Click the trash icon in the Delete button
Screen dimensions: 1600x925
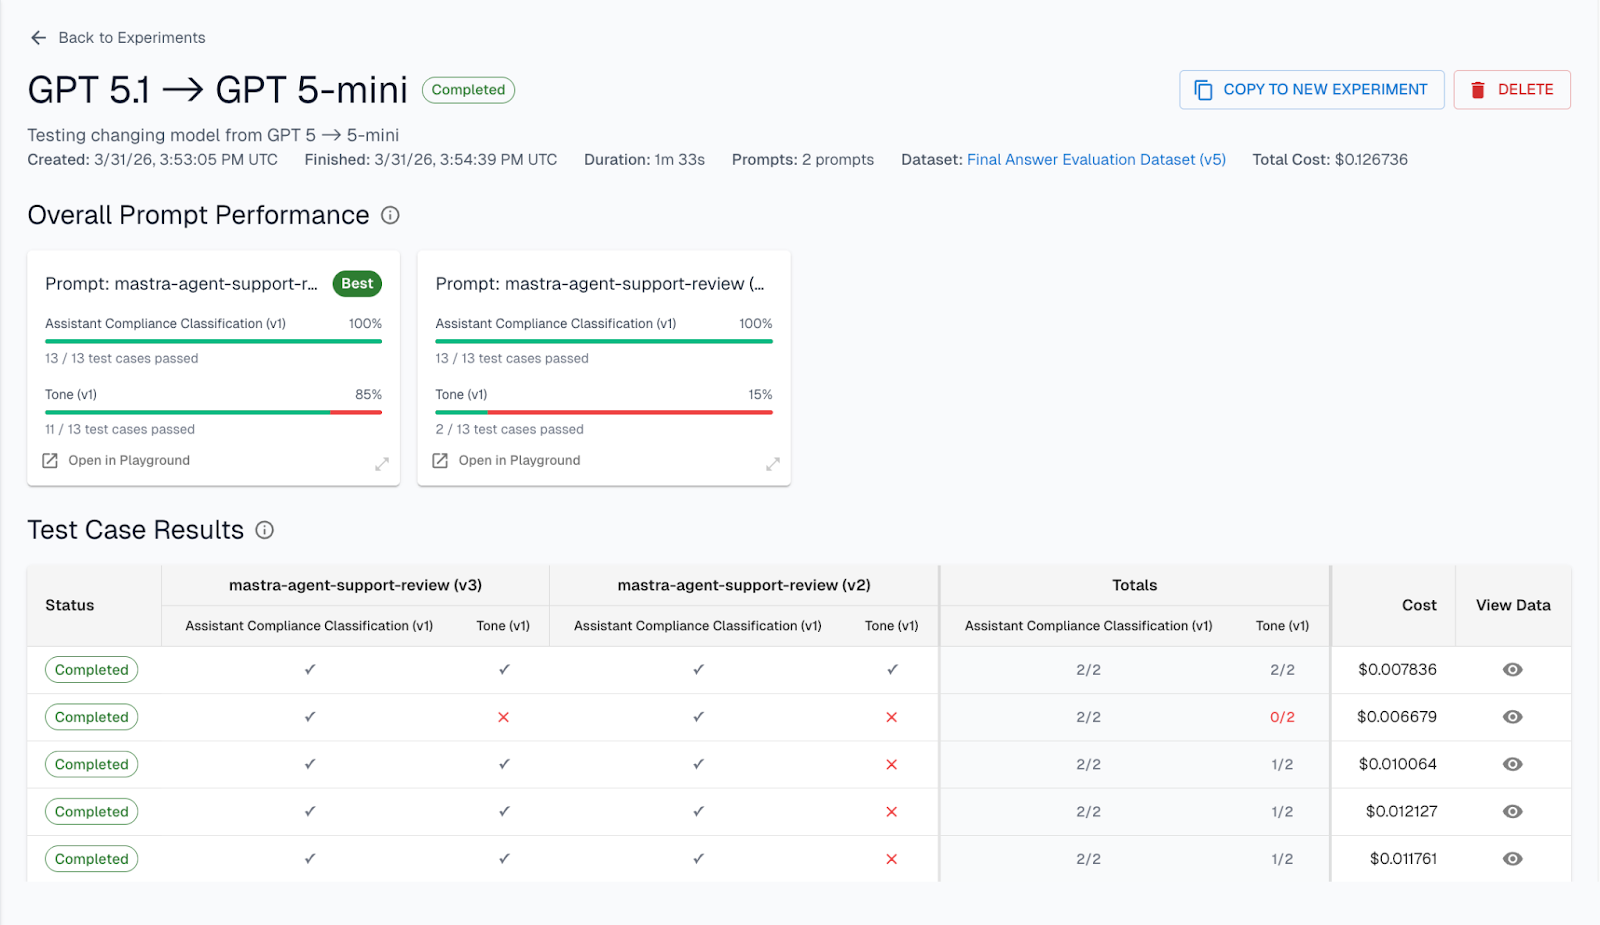pos(1478,89)
